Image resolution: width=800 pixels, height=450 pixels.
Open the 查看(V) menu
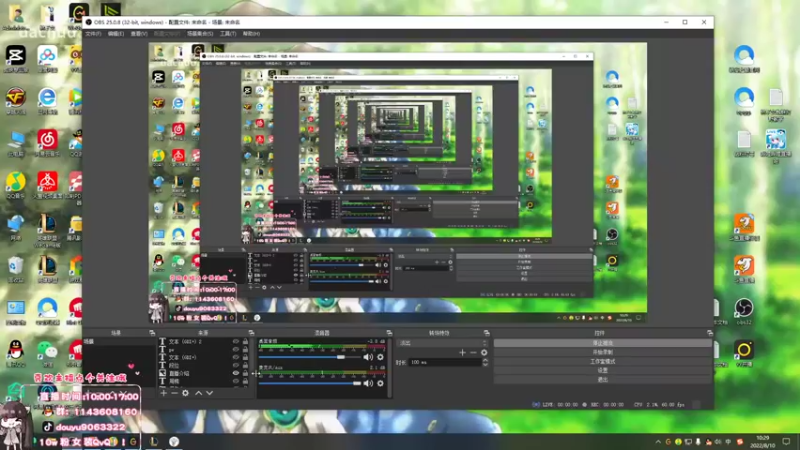[139, 34]
